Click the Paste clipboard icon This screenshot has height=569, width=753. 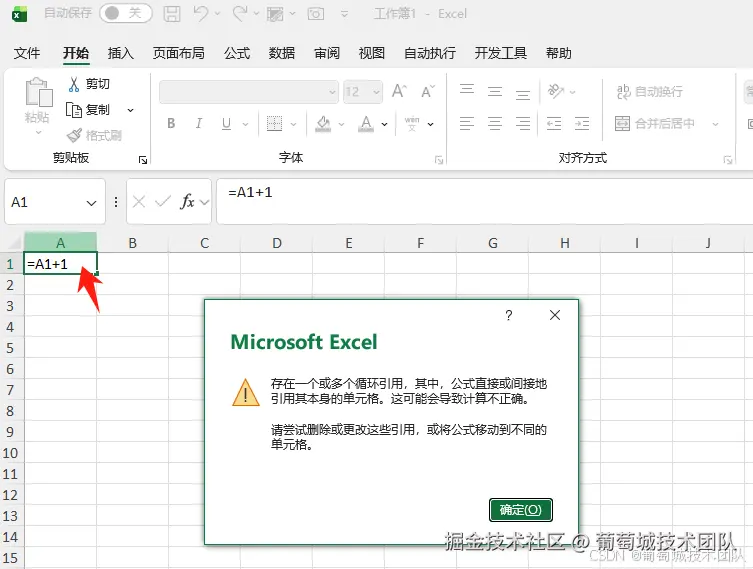click(x=38, y=92)
